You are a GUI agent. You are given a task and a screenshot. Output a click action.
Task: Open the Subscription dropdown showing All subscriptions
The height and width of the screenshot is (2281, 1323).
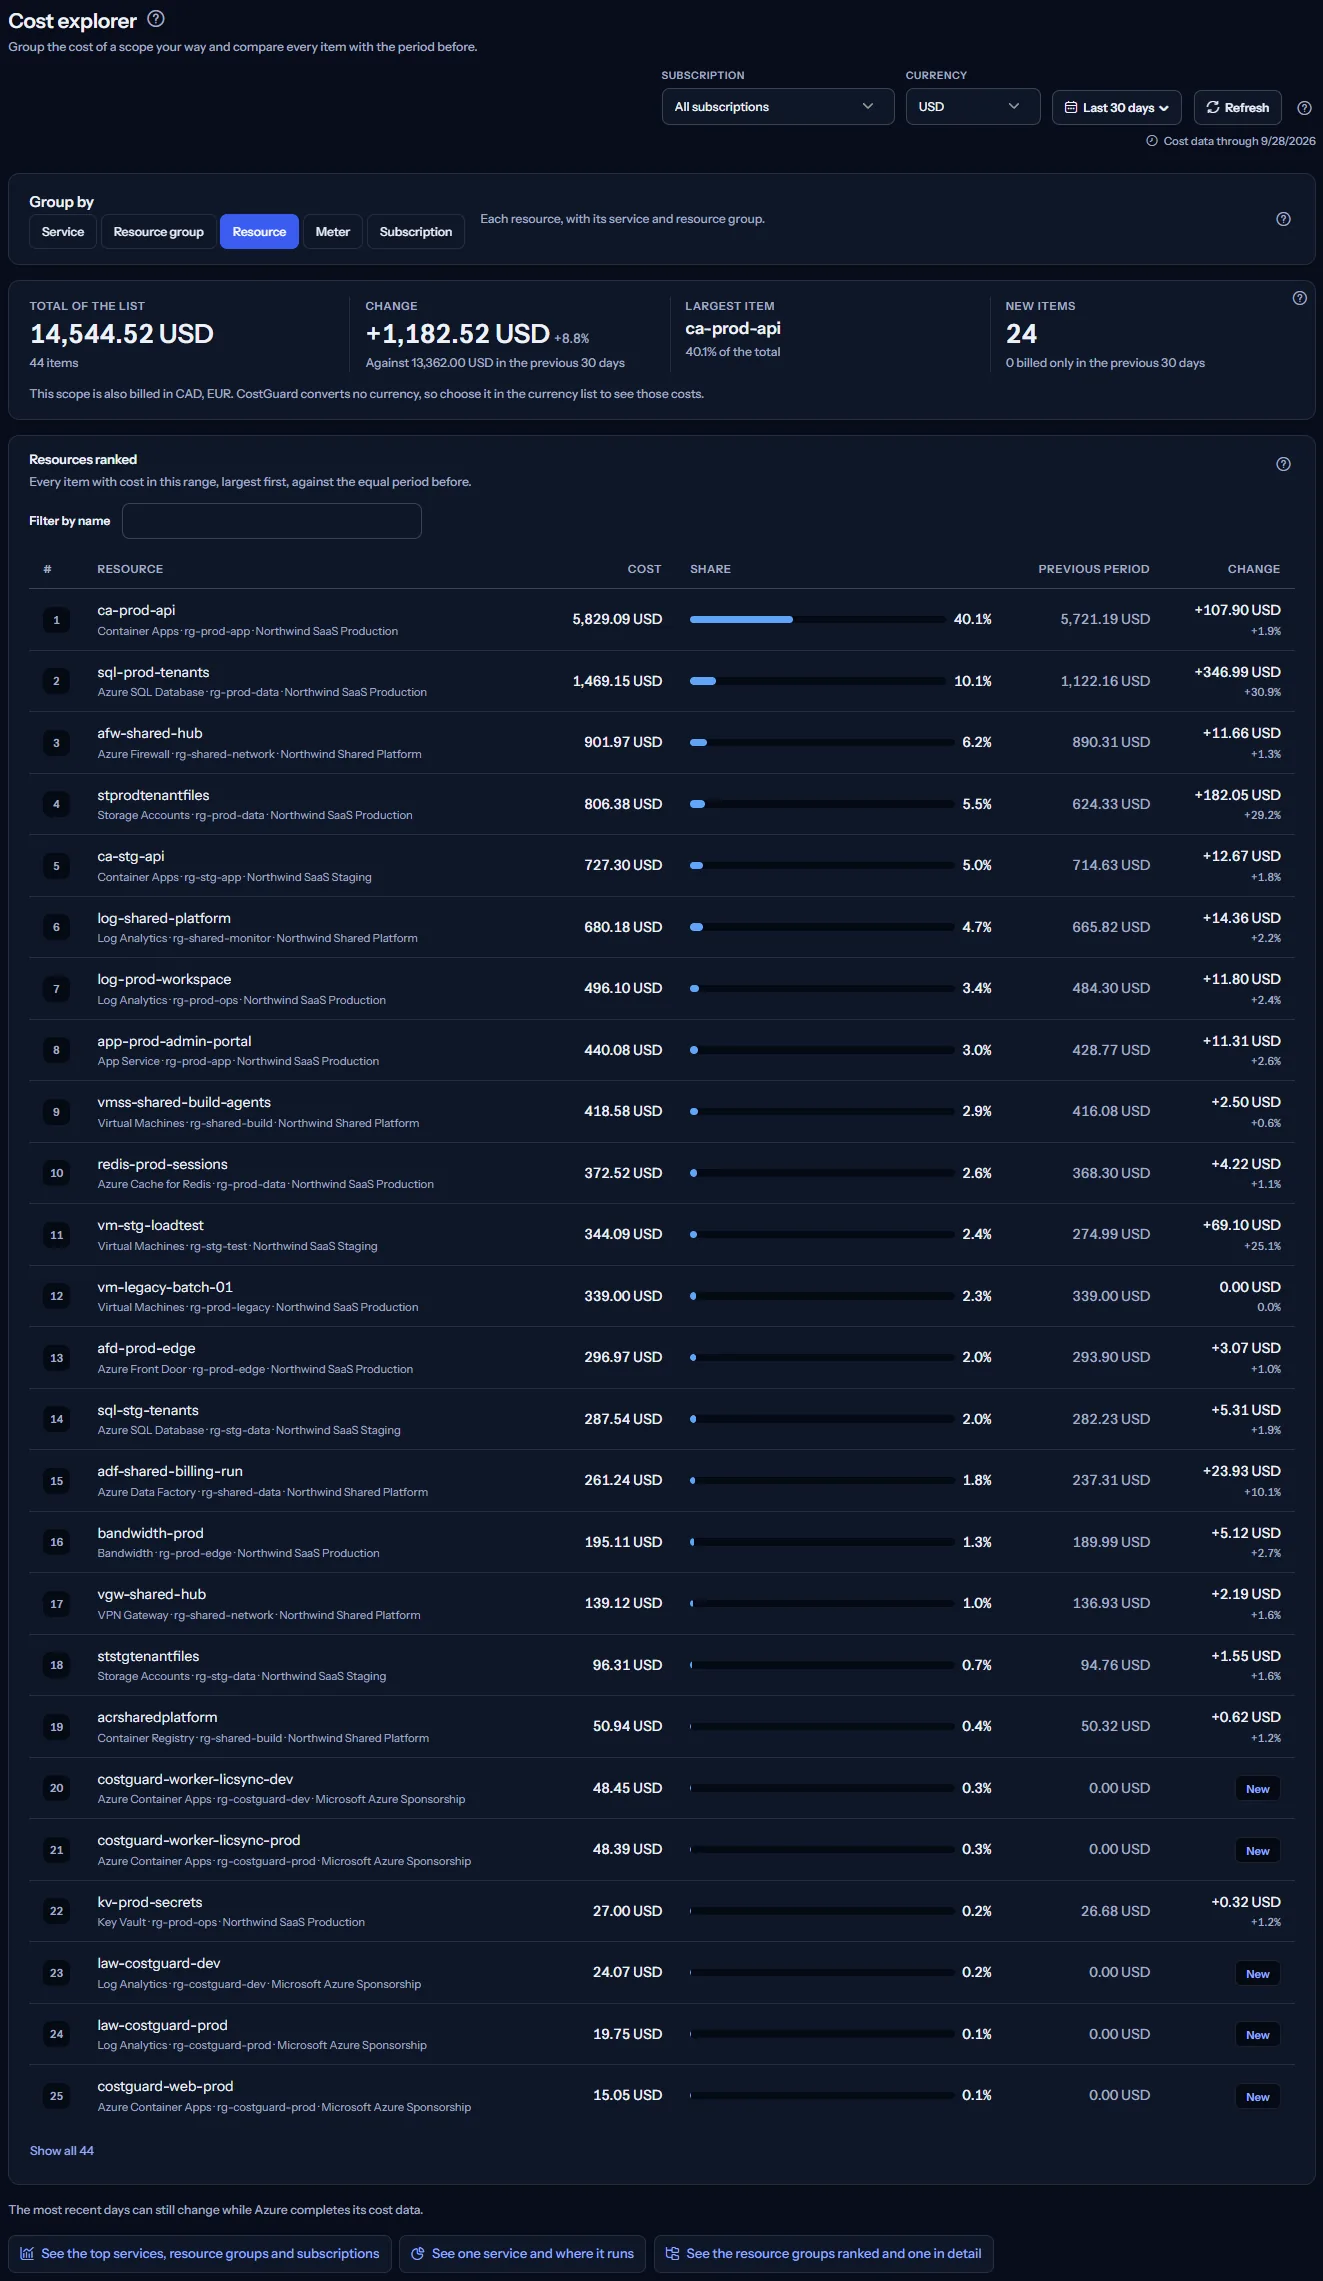pos(777,107)
